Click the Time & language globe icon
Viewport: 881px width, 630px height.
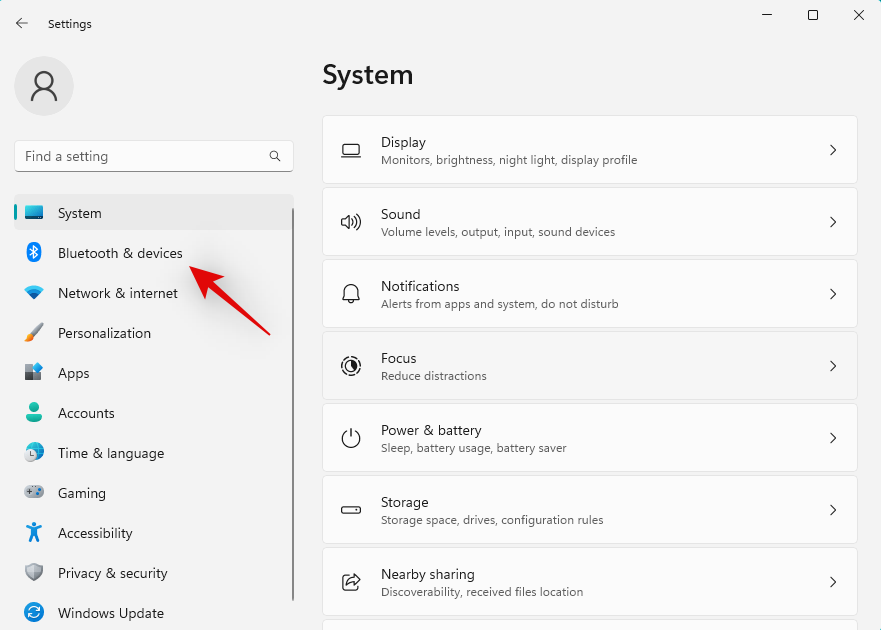click(x=34, y=452)
